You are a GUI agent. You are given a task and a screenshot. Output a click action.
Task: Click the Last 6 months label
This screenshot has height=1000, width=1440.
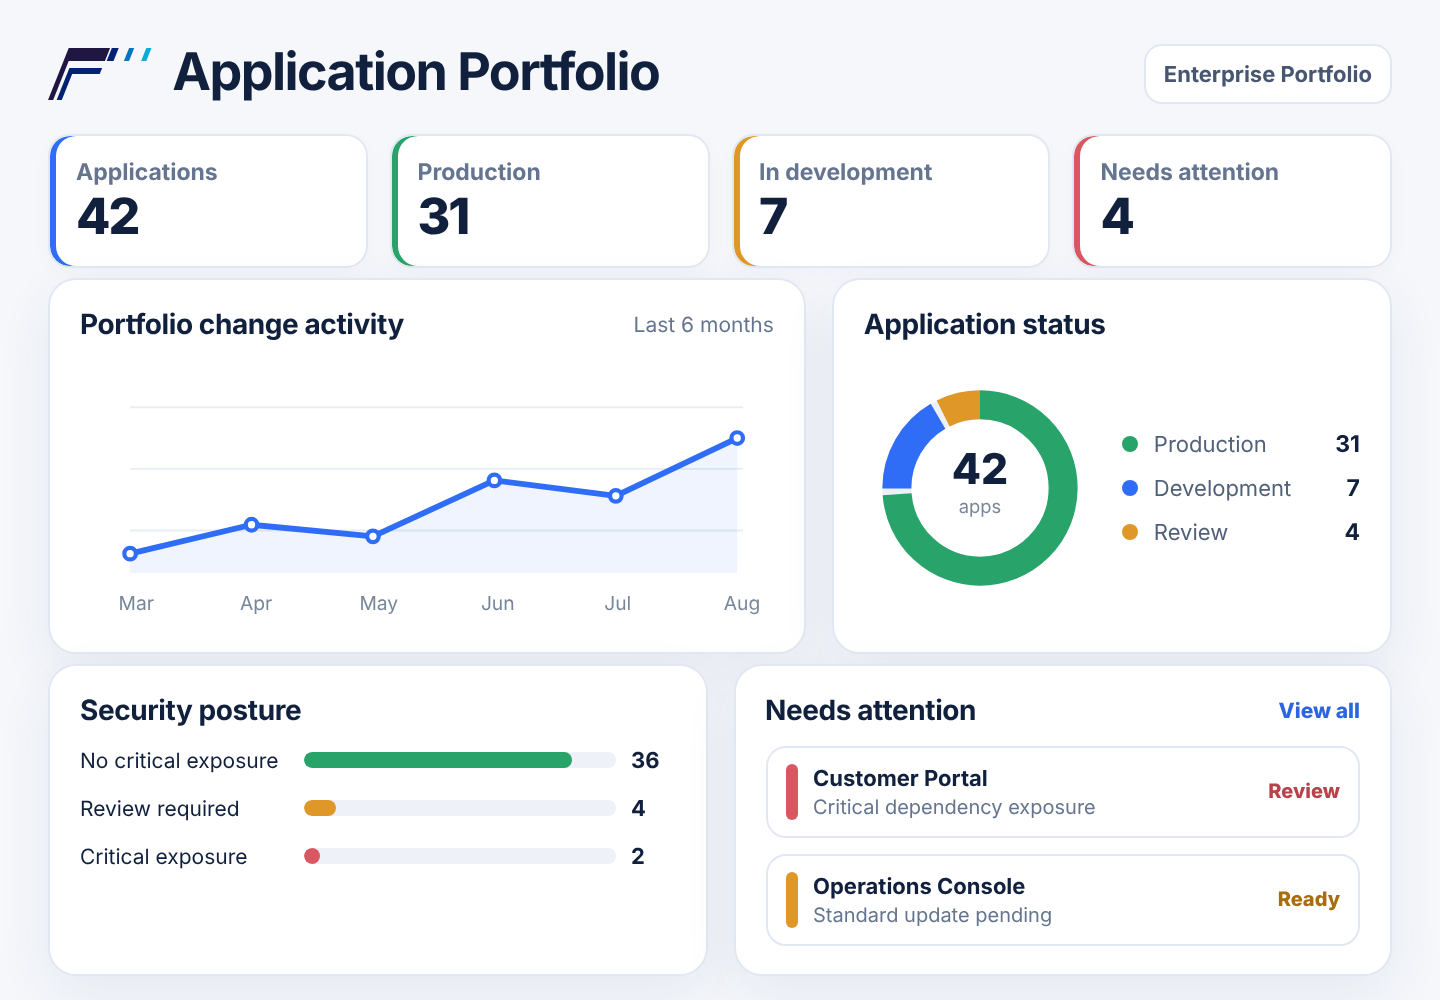point(703,325)
